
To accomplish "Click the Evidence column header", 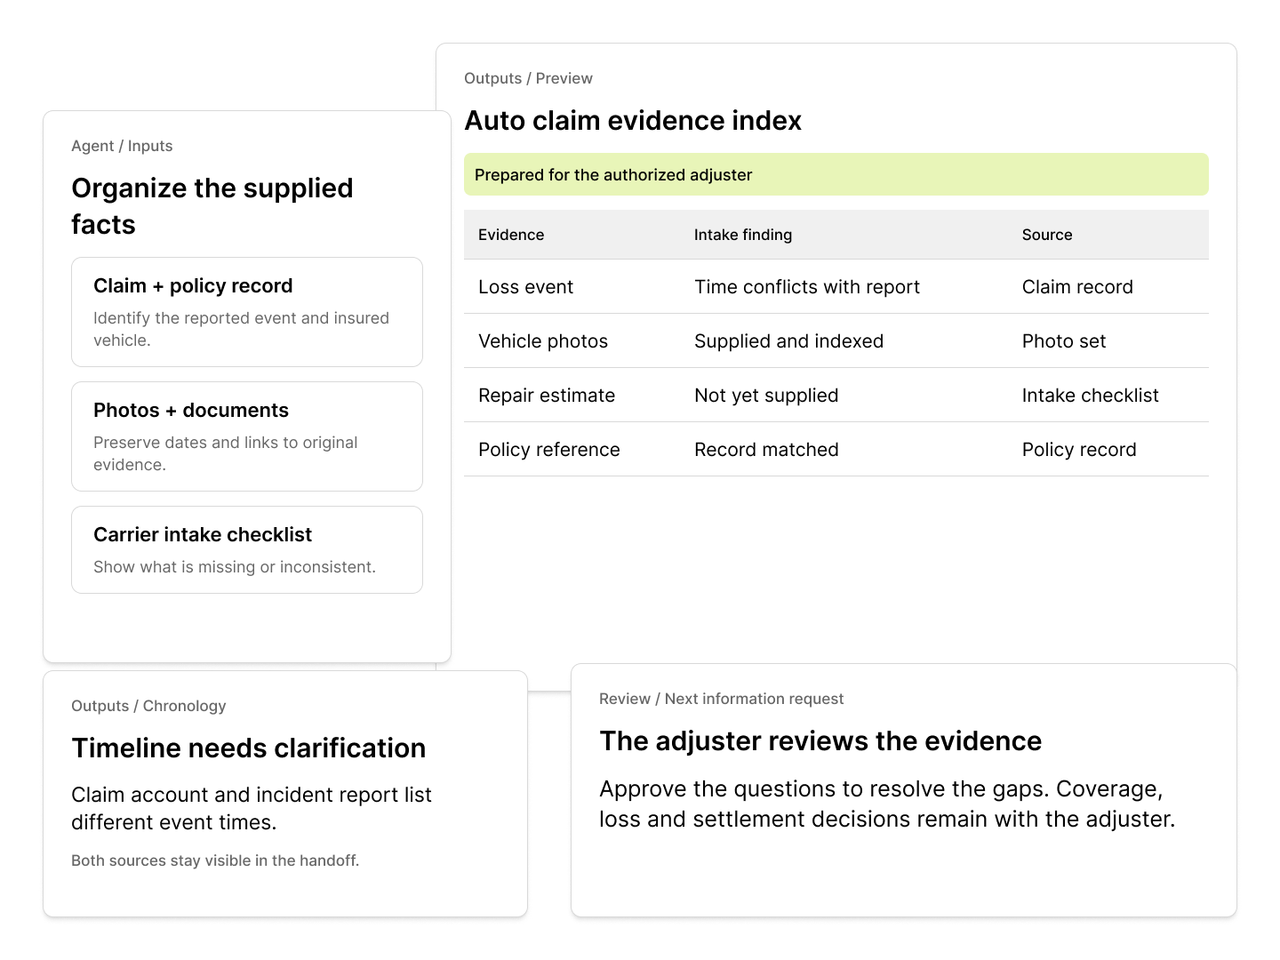I will (511, 235).
